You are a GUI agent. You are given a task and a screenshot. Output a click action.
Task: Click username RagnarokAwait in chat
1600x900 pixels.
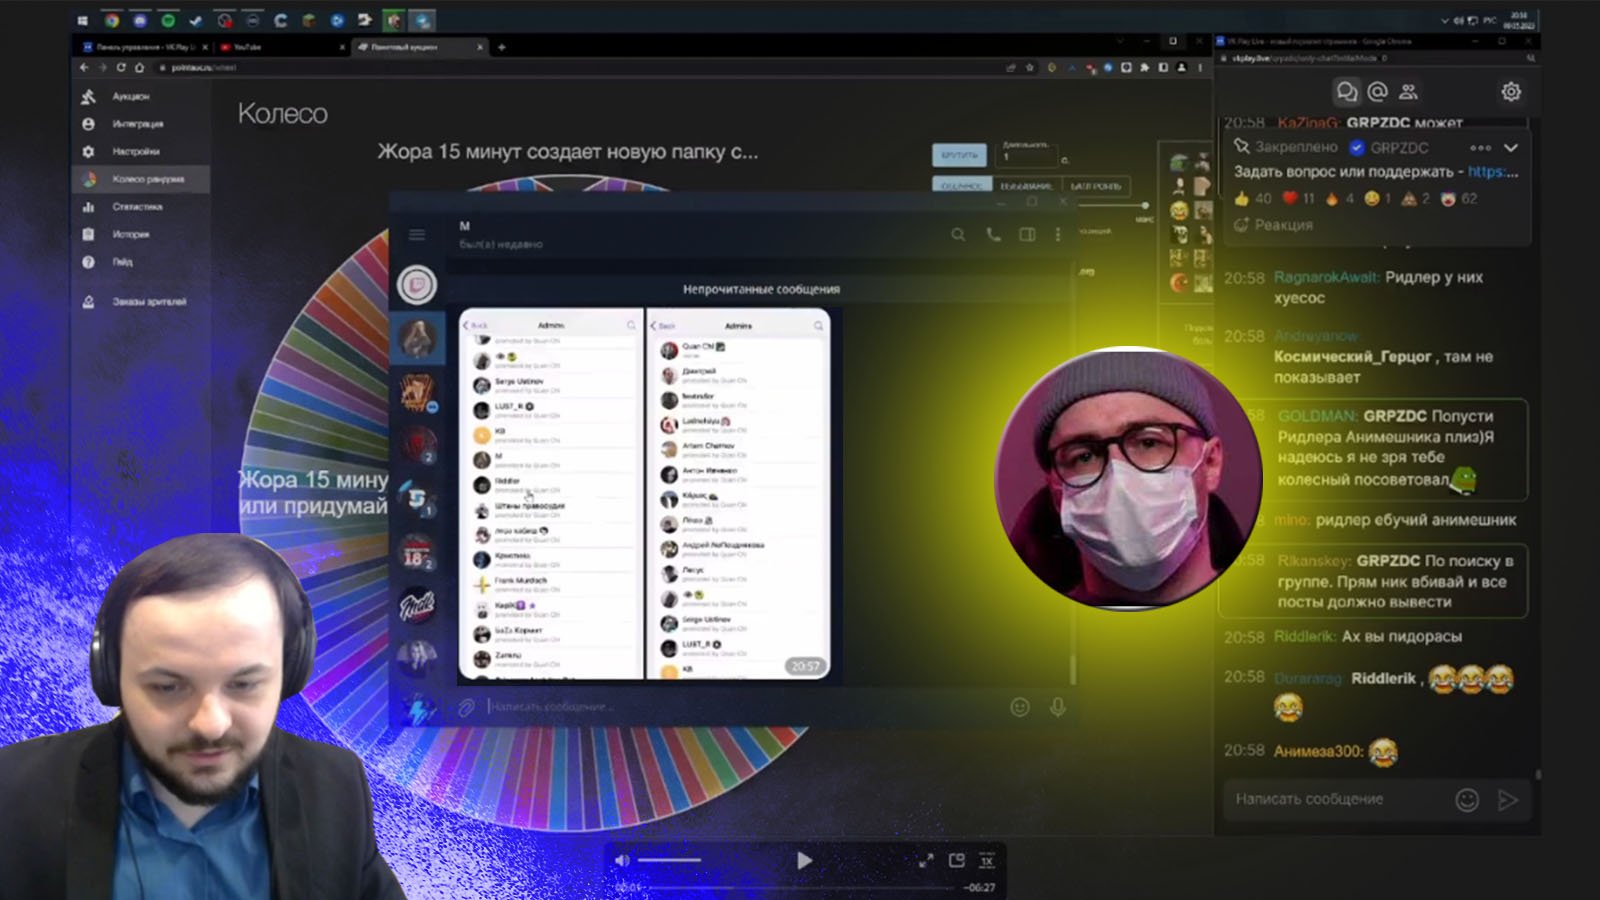(x=1327, y=278)
